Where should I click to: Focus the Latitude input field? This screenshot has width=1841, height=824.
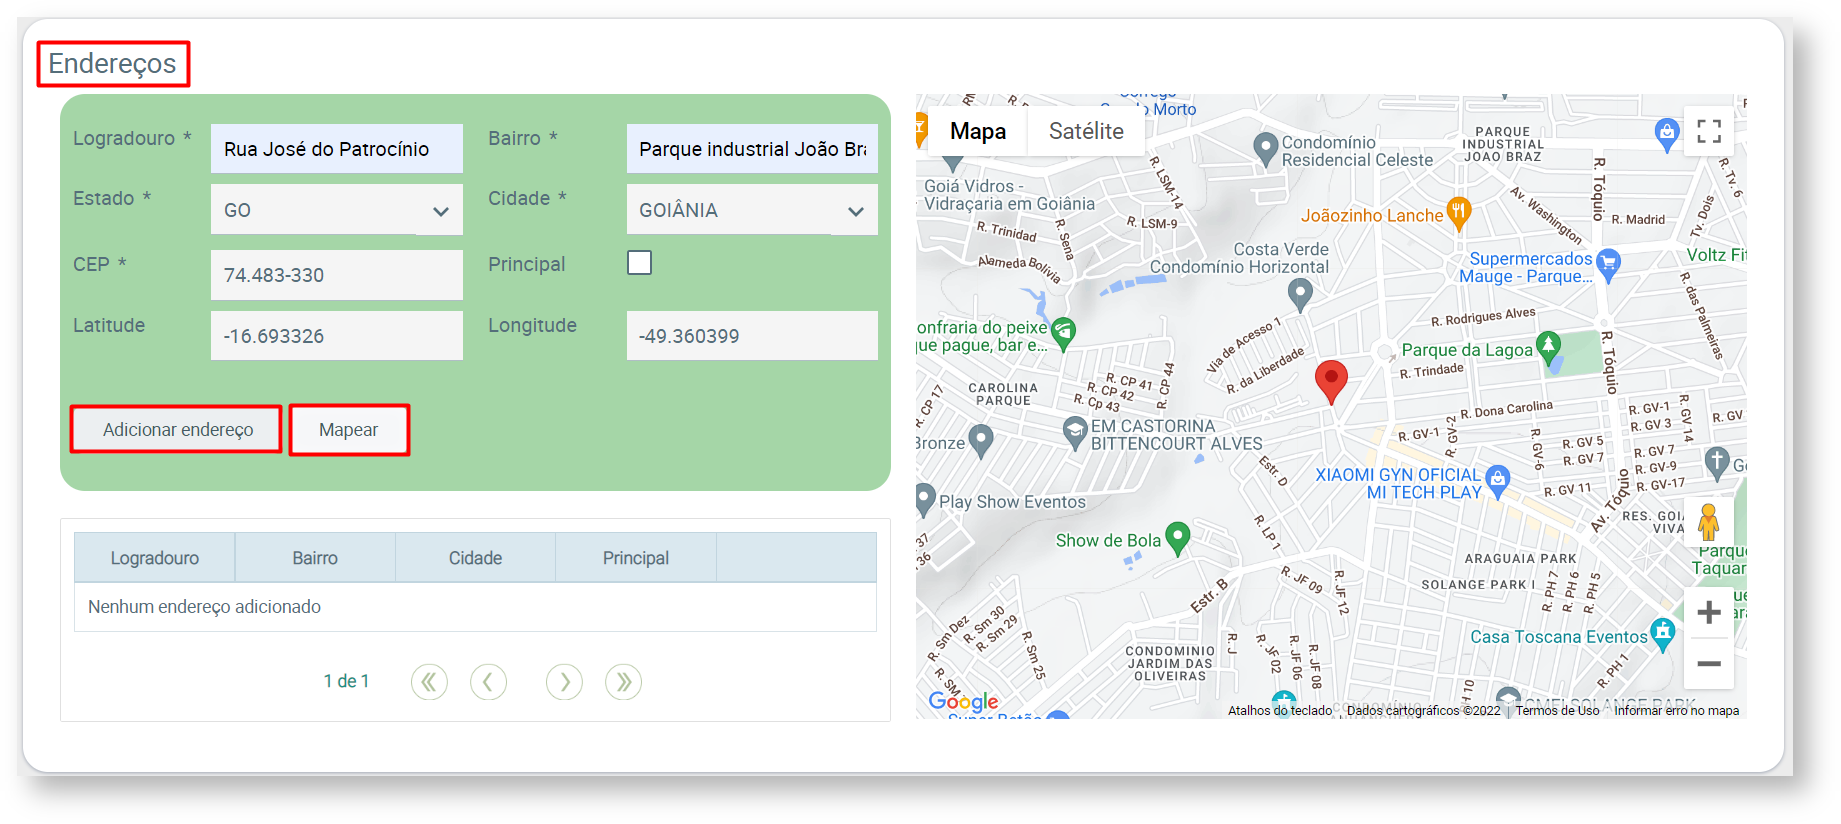pos(337,336)
